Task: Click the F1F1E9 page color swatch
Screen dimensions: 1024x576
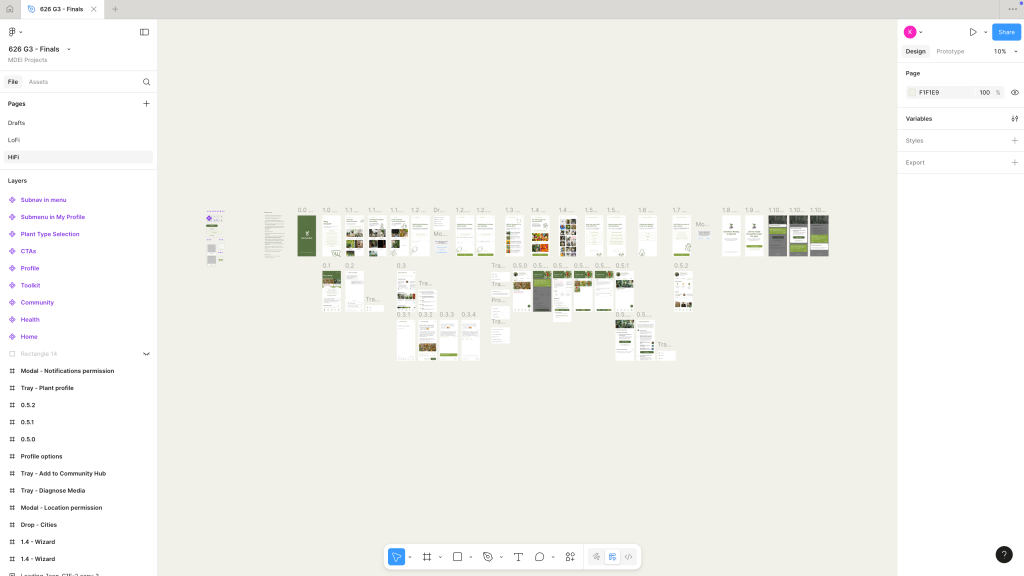Action: 912,92
